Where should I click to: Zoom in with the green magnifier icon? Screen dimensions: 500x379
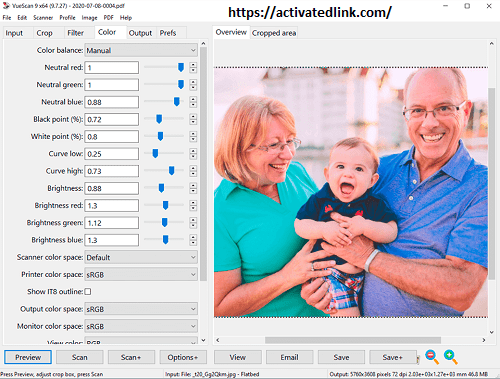451,357
